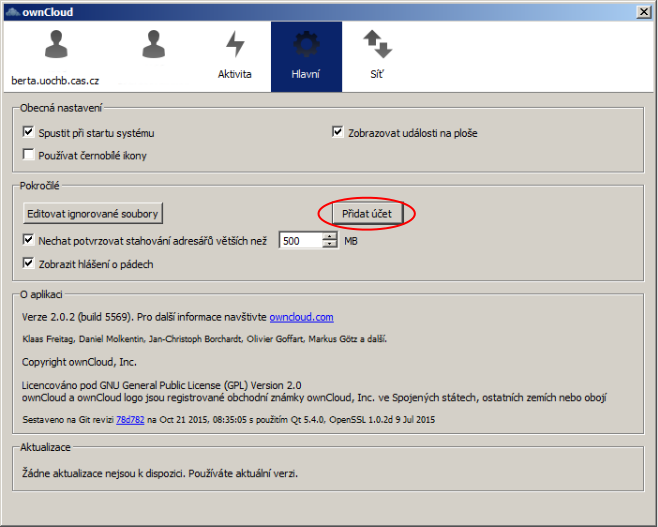This screenshot has height=527, width=658.
Task: Click the 'Klaas Freitag, Daniel Molkentin' authors text
Action: [x=83, y=339]
